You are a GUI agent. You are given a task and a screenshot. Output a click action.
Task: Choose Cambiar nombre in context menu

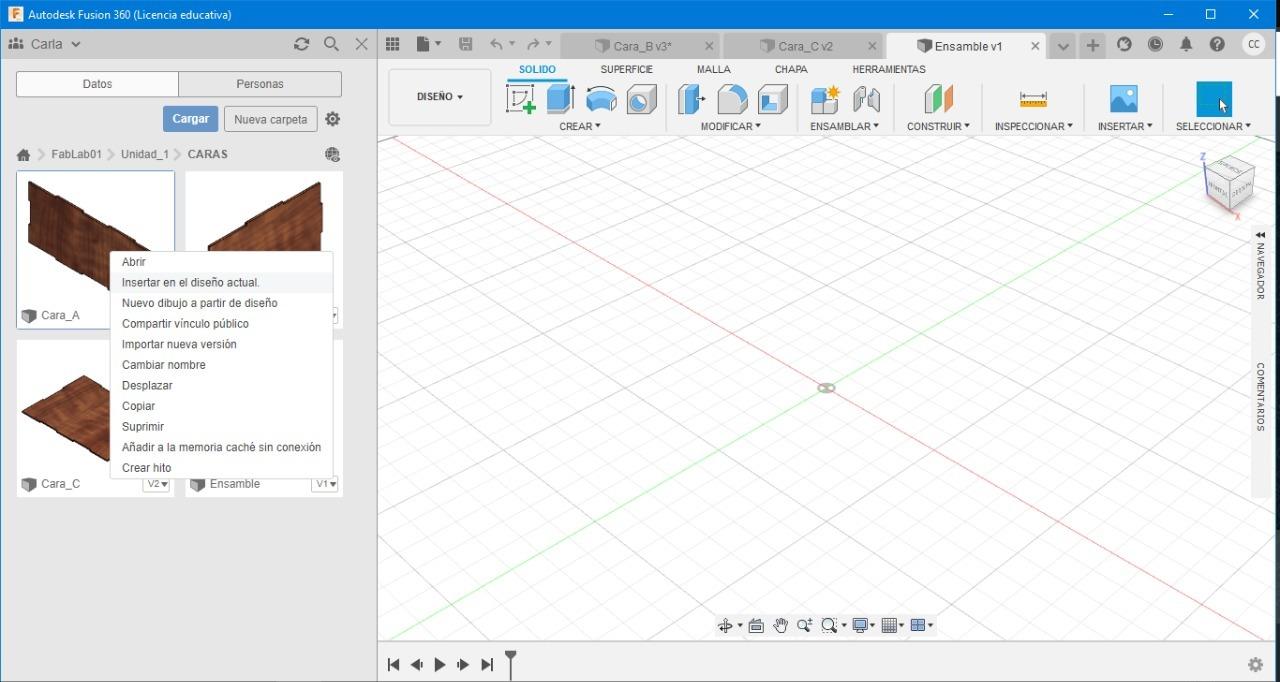[221, 365]
